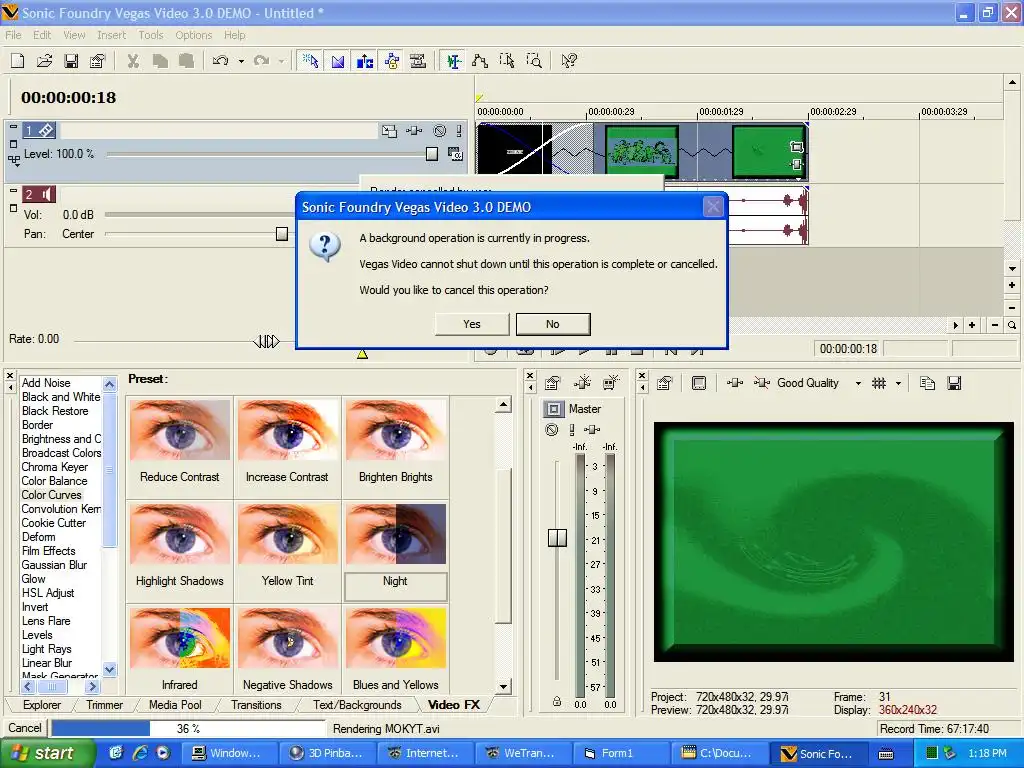Click Yes to cancel the operation
1024x768 pixels.
pyautogui.click(x=472, y=324)
